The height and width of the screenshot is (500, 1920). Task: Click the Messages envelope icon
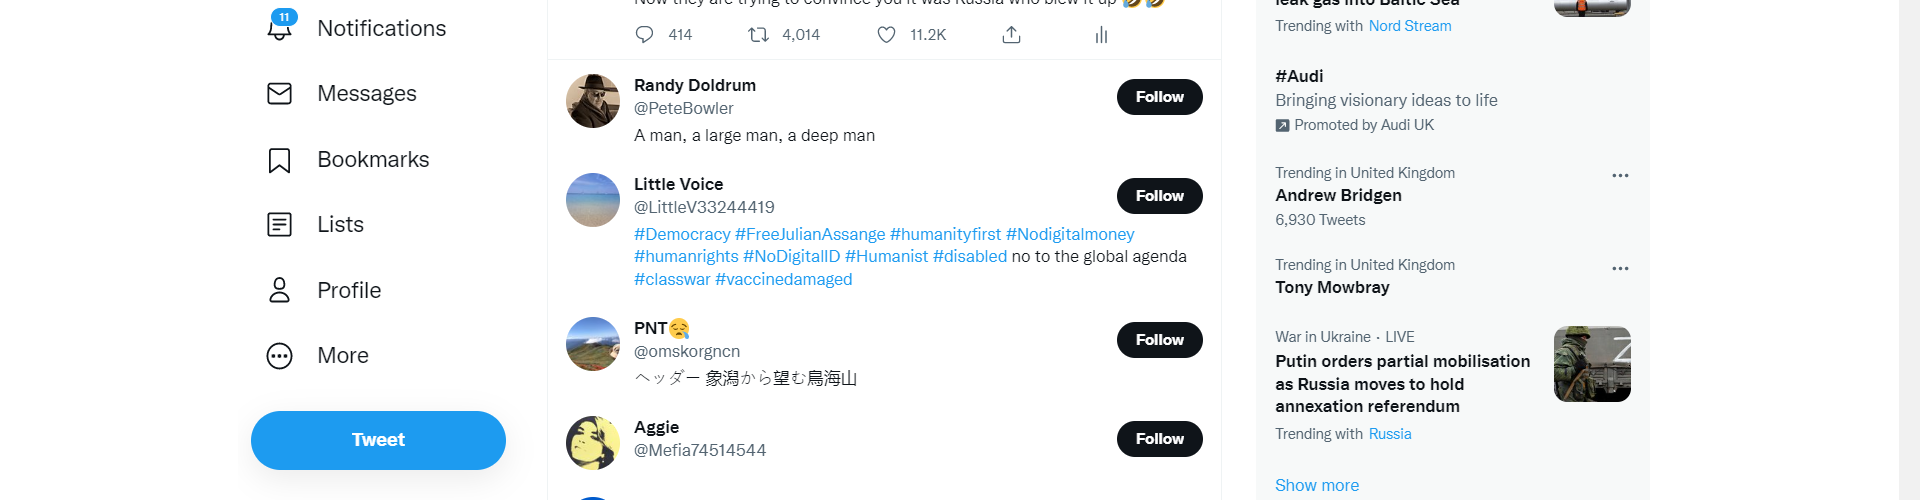[280, 94]
